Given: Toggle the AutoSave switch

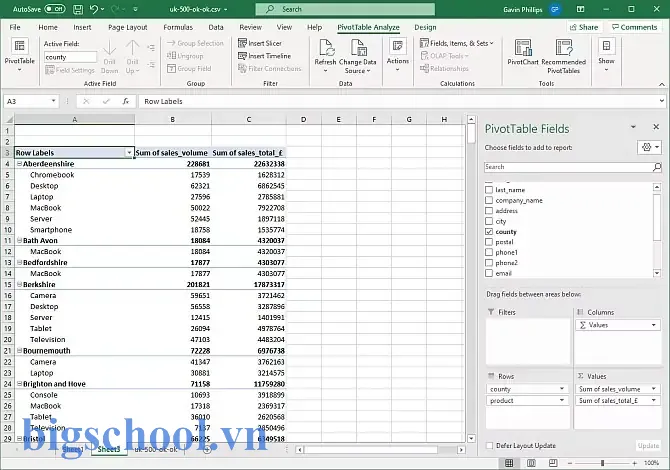Looking at the screenshot, I should [x=55, y=9].
